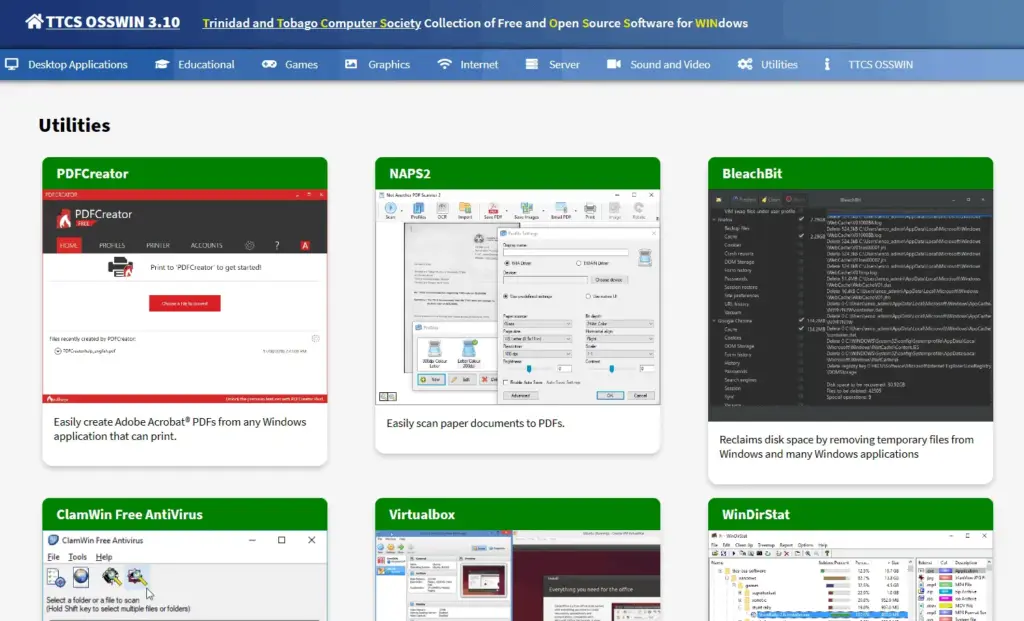Select the NAPS2 card heading
The image size is (1024, 621).
click(412, 173)
